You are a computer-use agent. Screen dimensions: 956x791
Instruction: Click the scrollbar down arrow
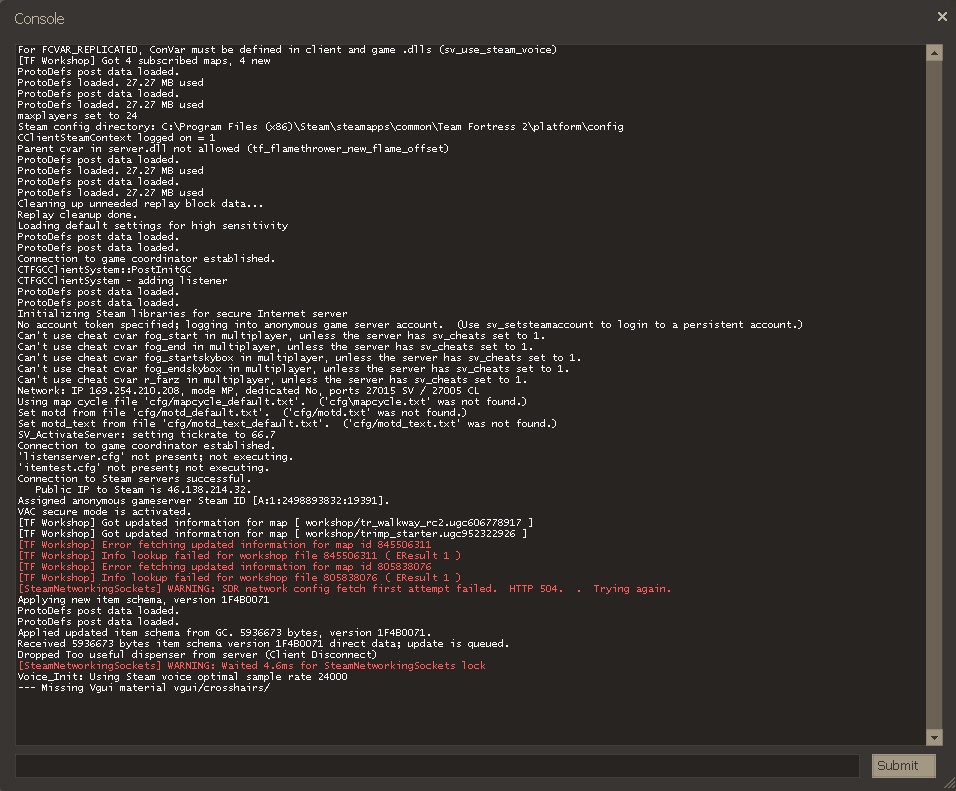(935, 738)
